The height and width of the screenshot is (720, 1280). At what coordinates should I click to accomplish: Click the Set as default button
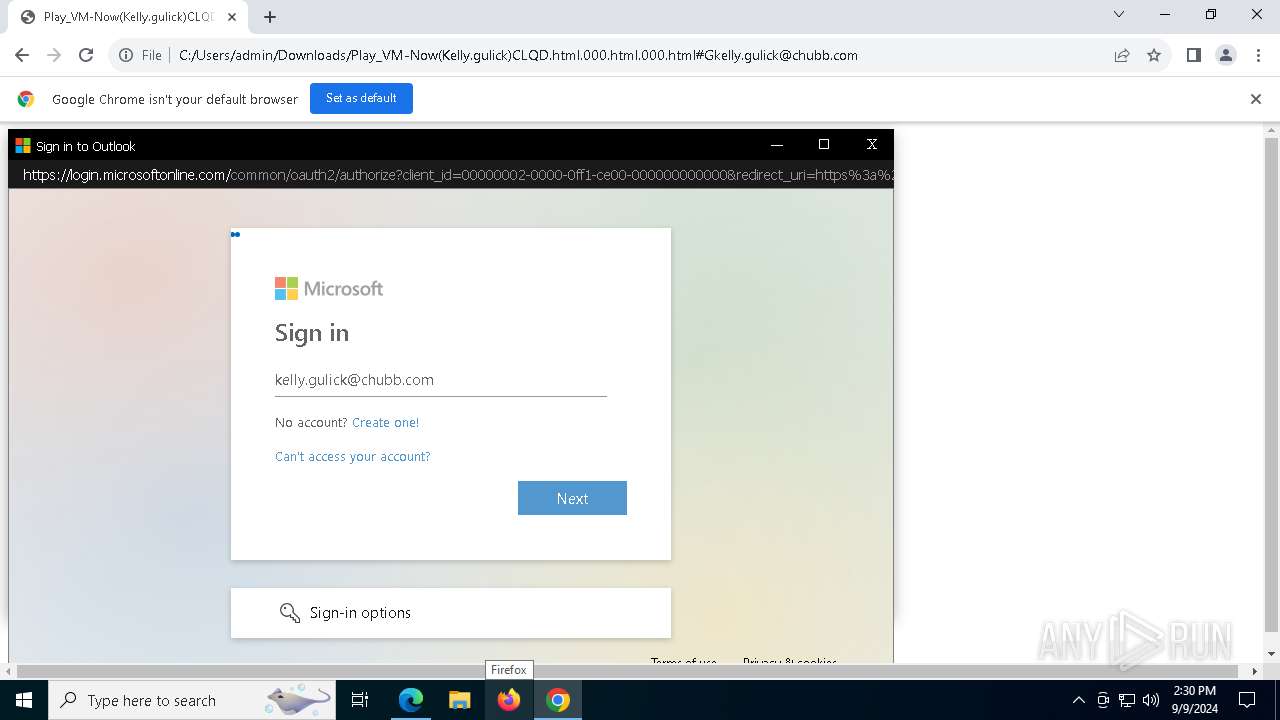coord(361,98)
